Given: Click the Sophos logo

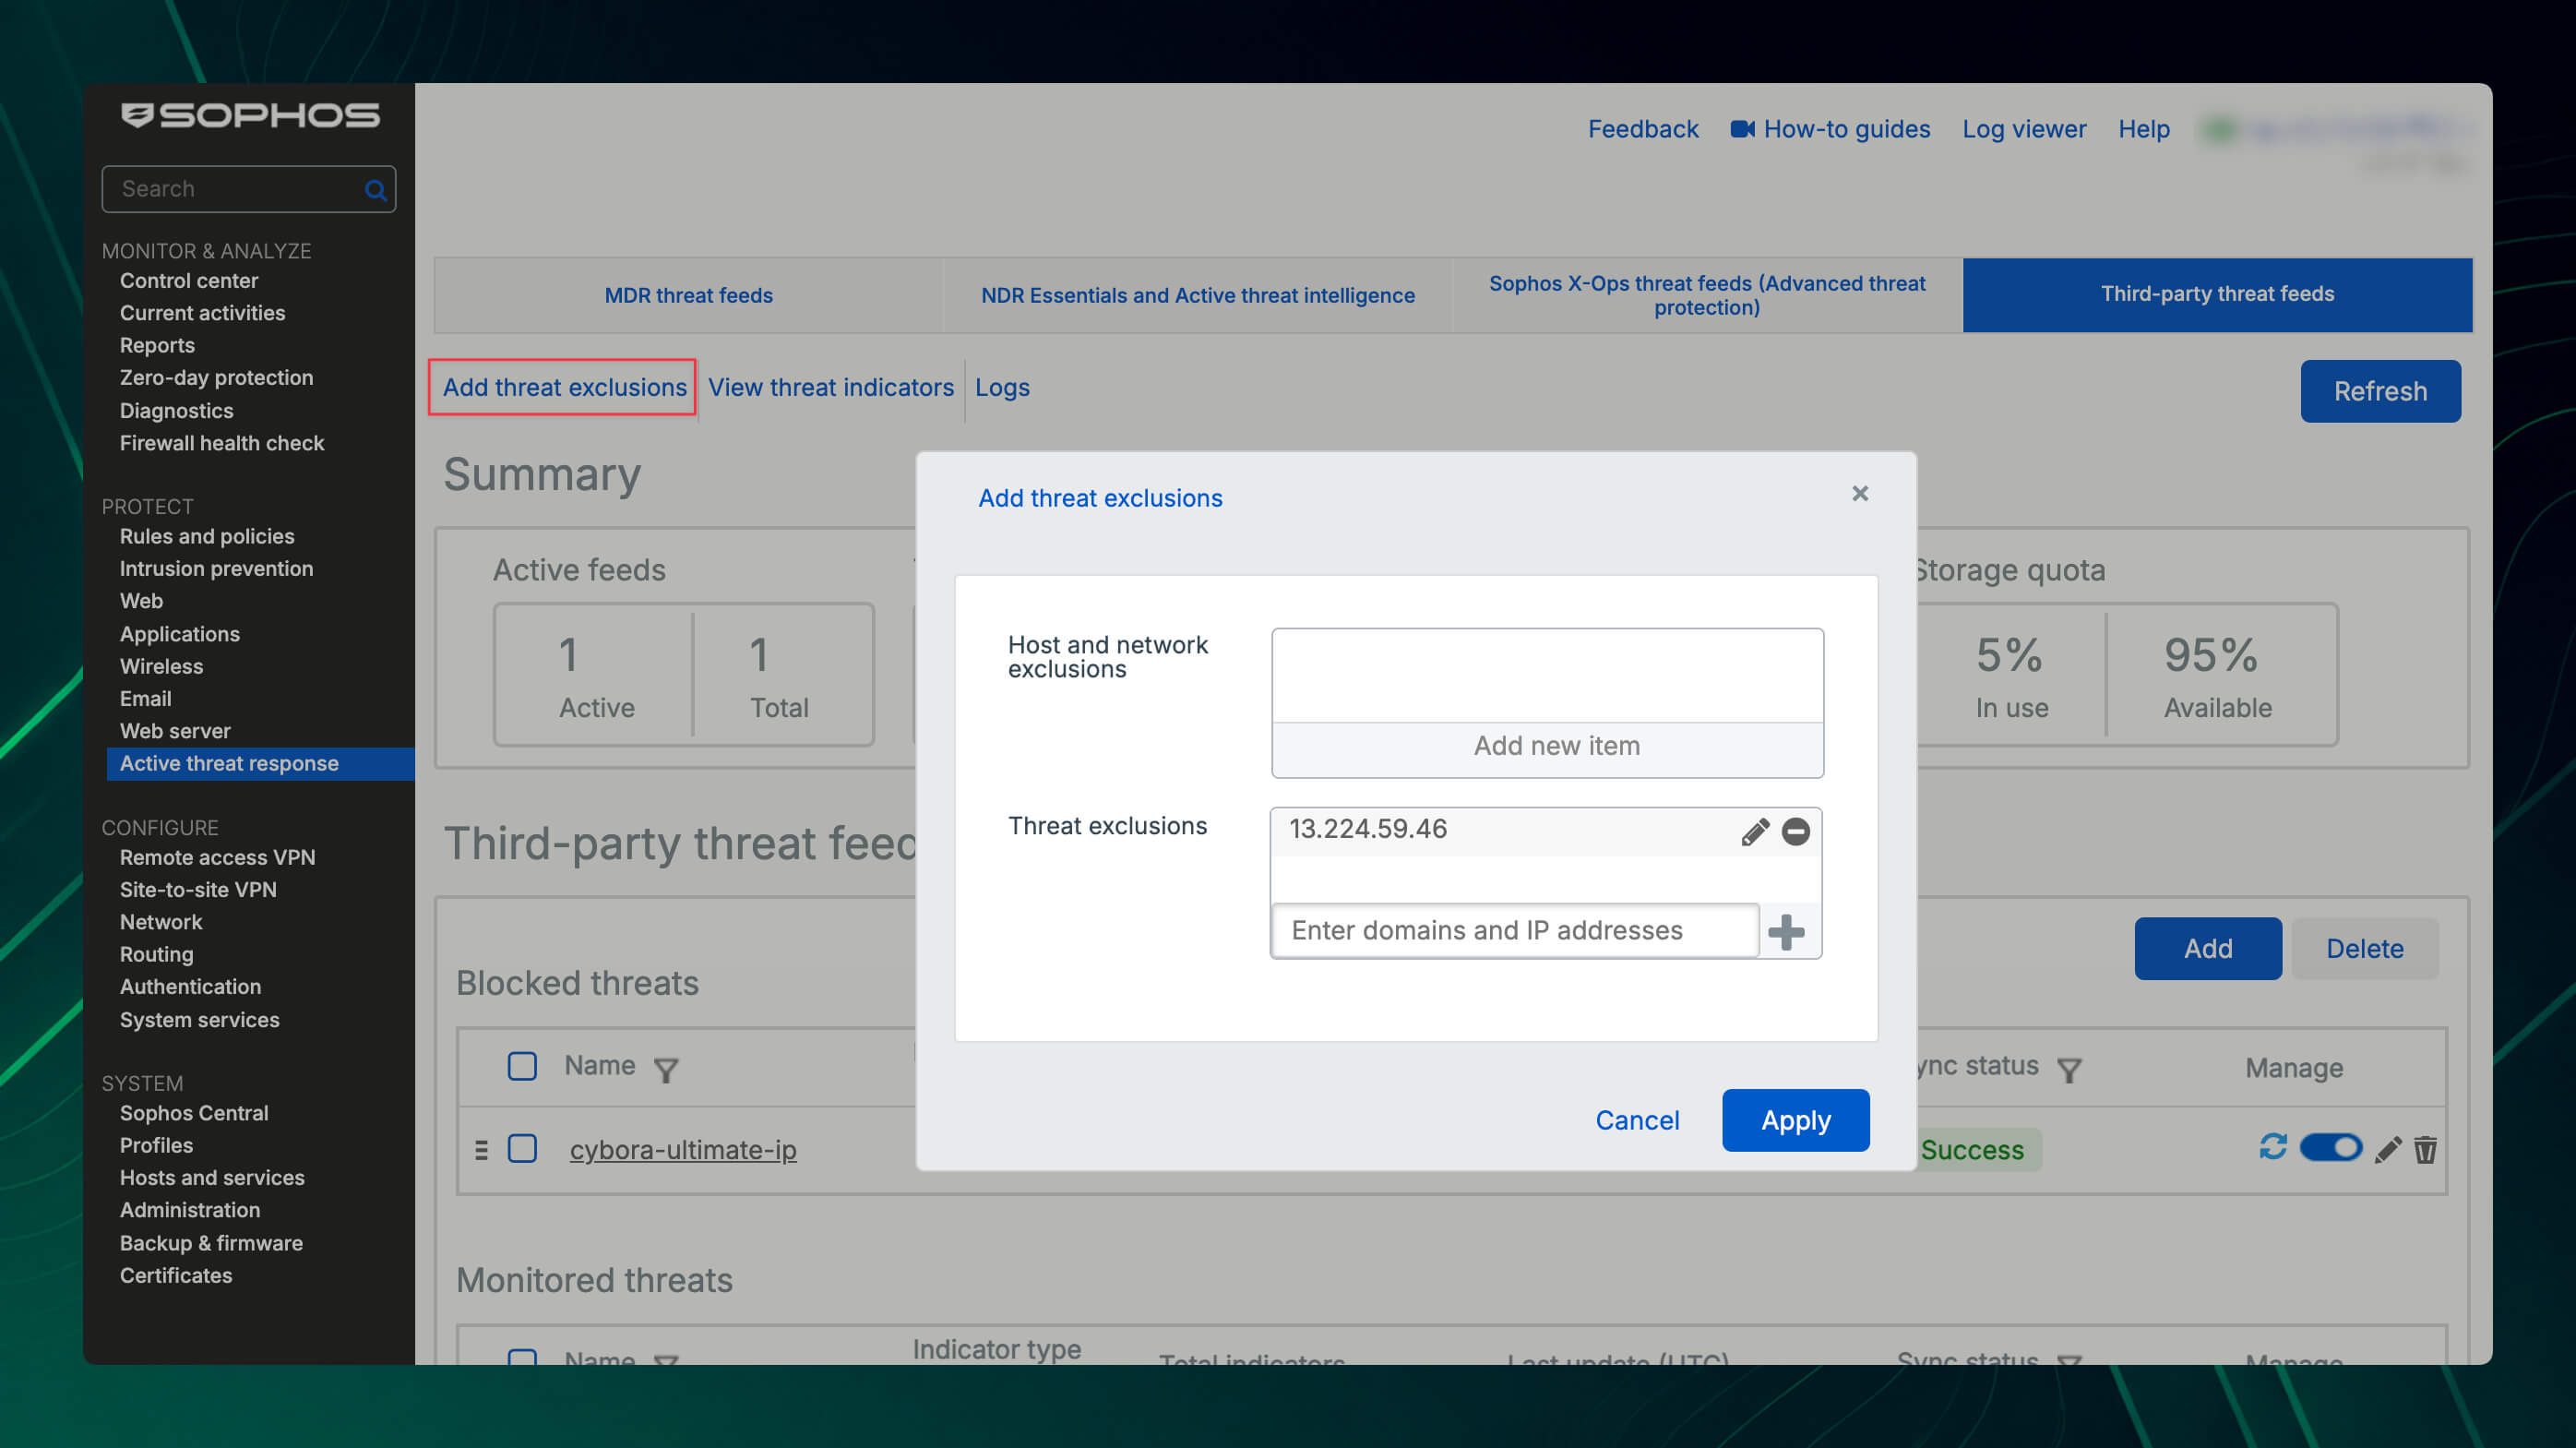Looking at the screenshot, I should tap(250, 115).
